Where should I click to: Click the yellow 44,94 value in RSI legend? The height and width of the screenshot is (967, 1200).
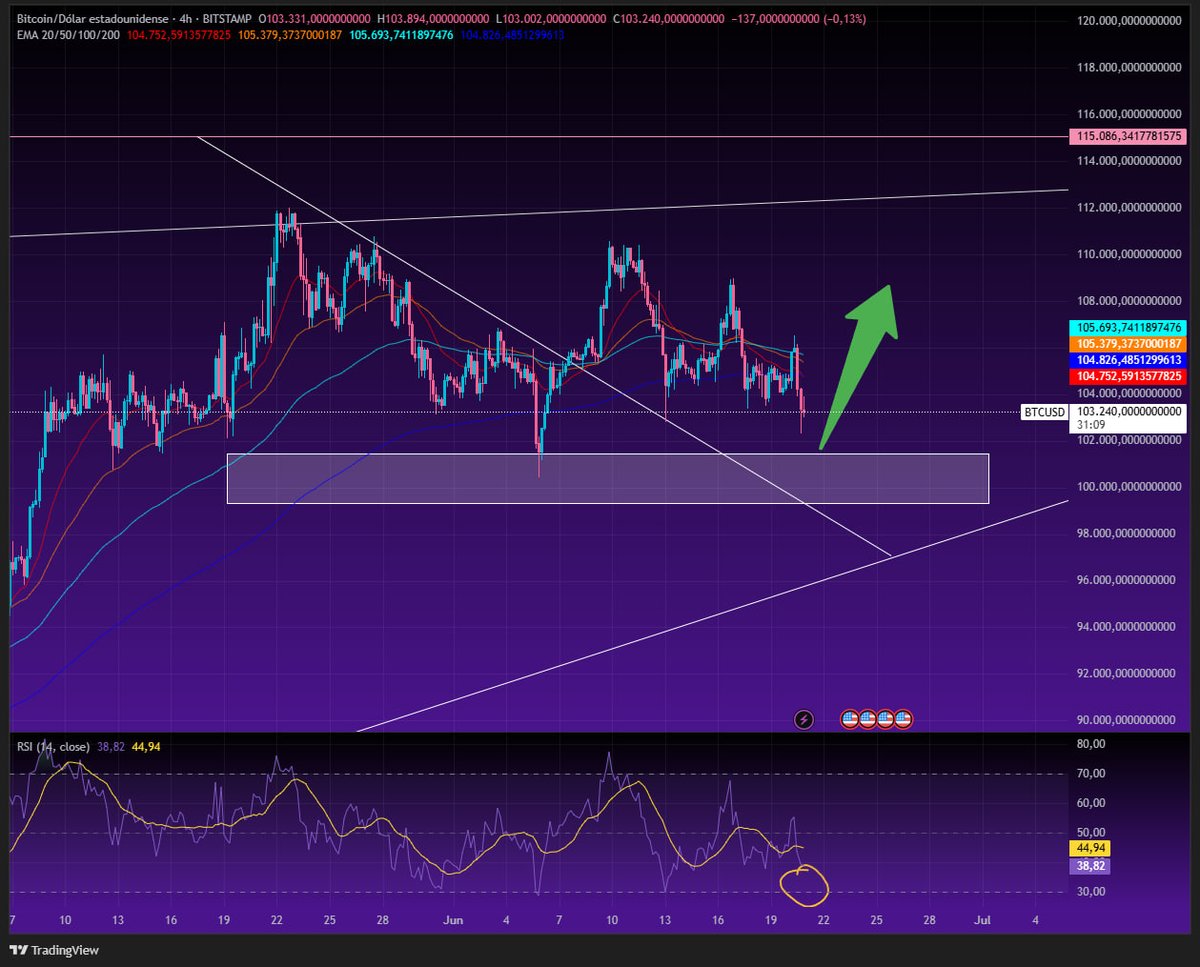tap(145, 746)
